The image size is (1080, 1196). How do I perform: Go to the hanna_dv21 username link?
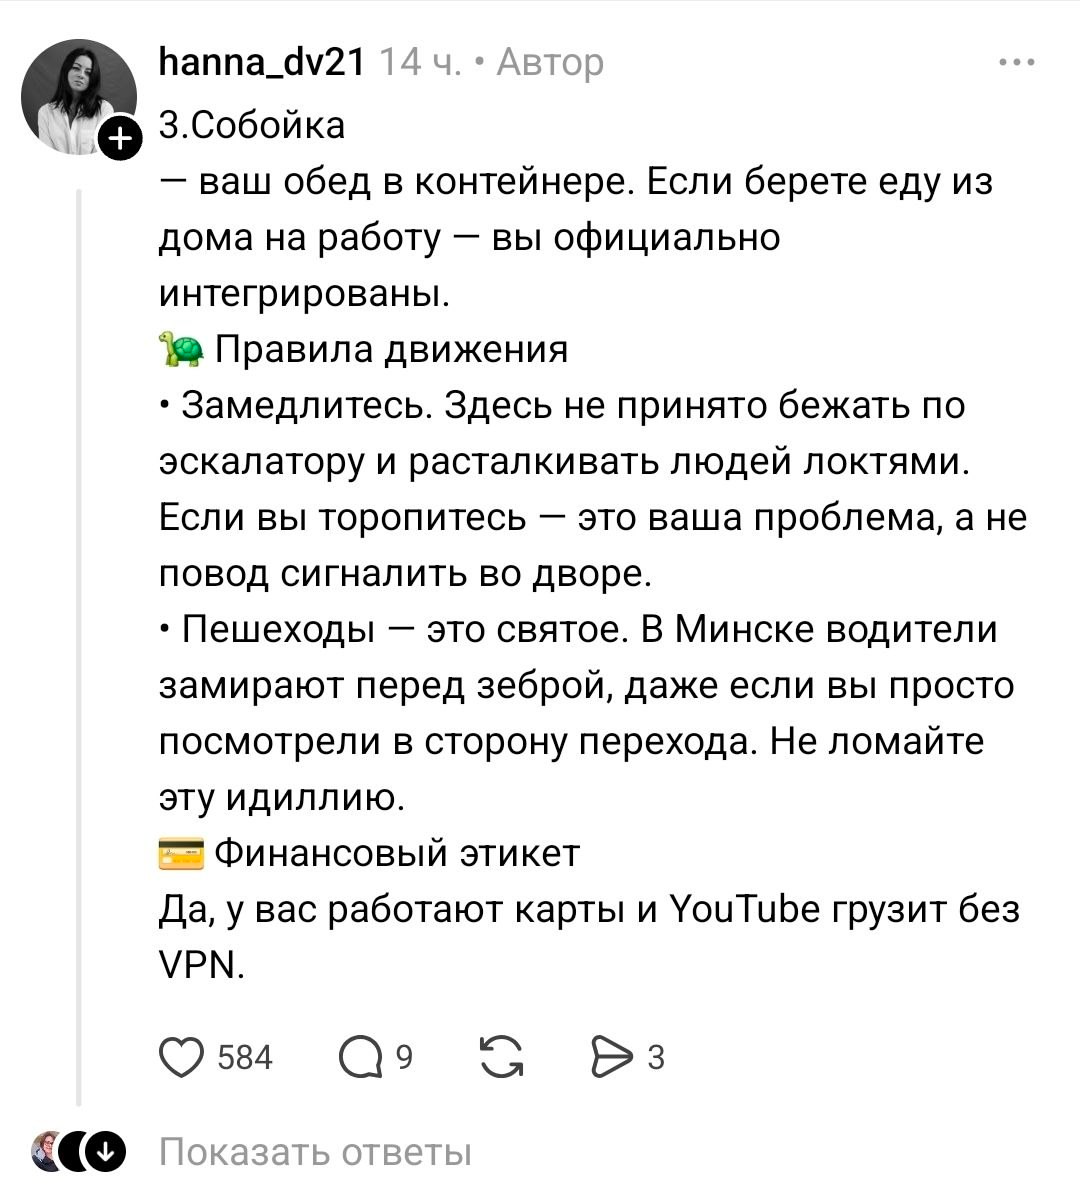click(262, 63)
